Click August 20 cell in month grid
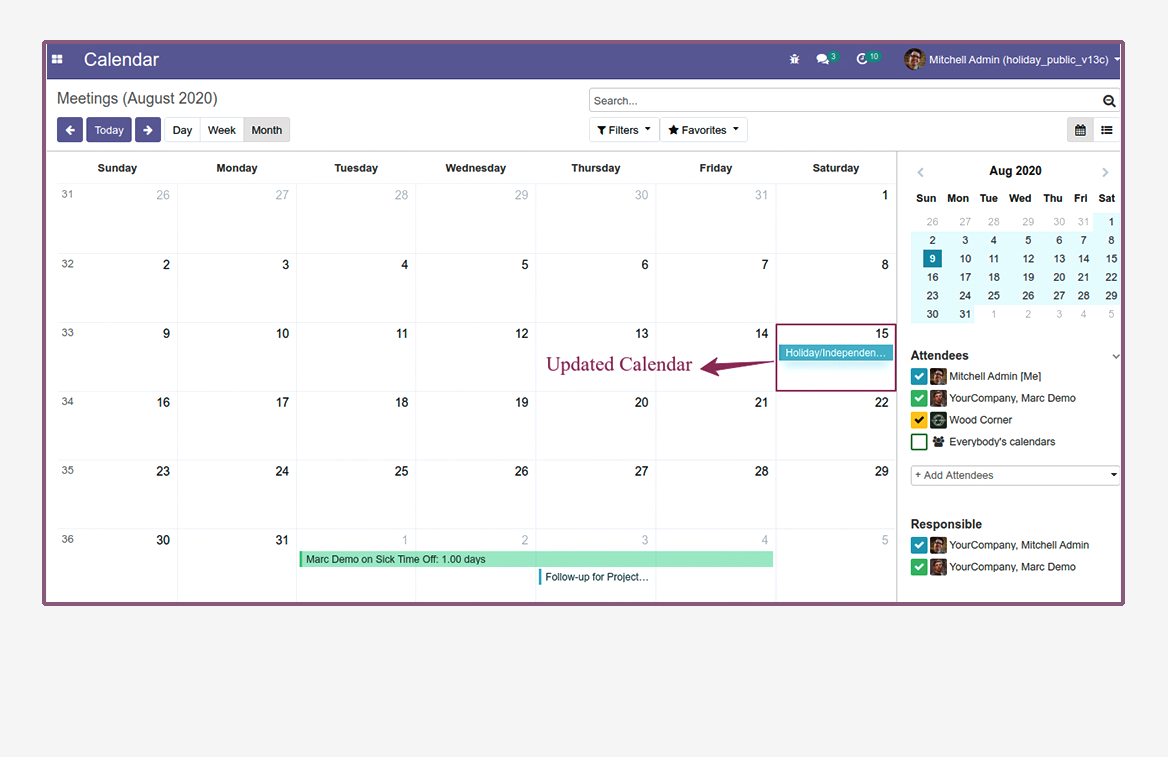The height and width of the screenshot is (757, 1168). (x=596, y=425)
